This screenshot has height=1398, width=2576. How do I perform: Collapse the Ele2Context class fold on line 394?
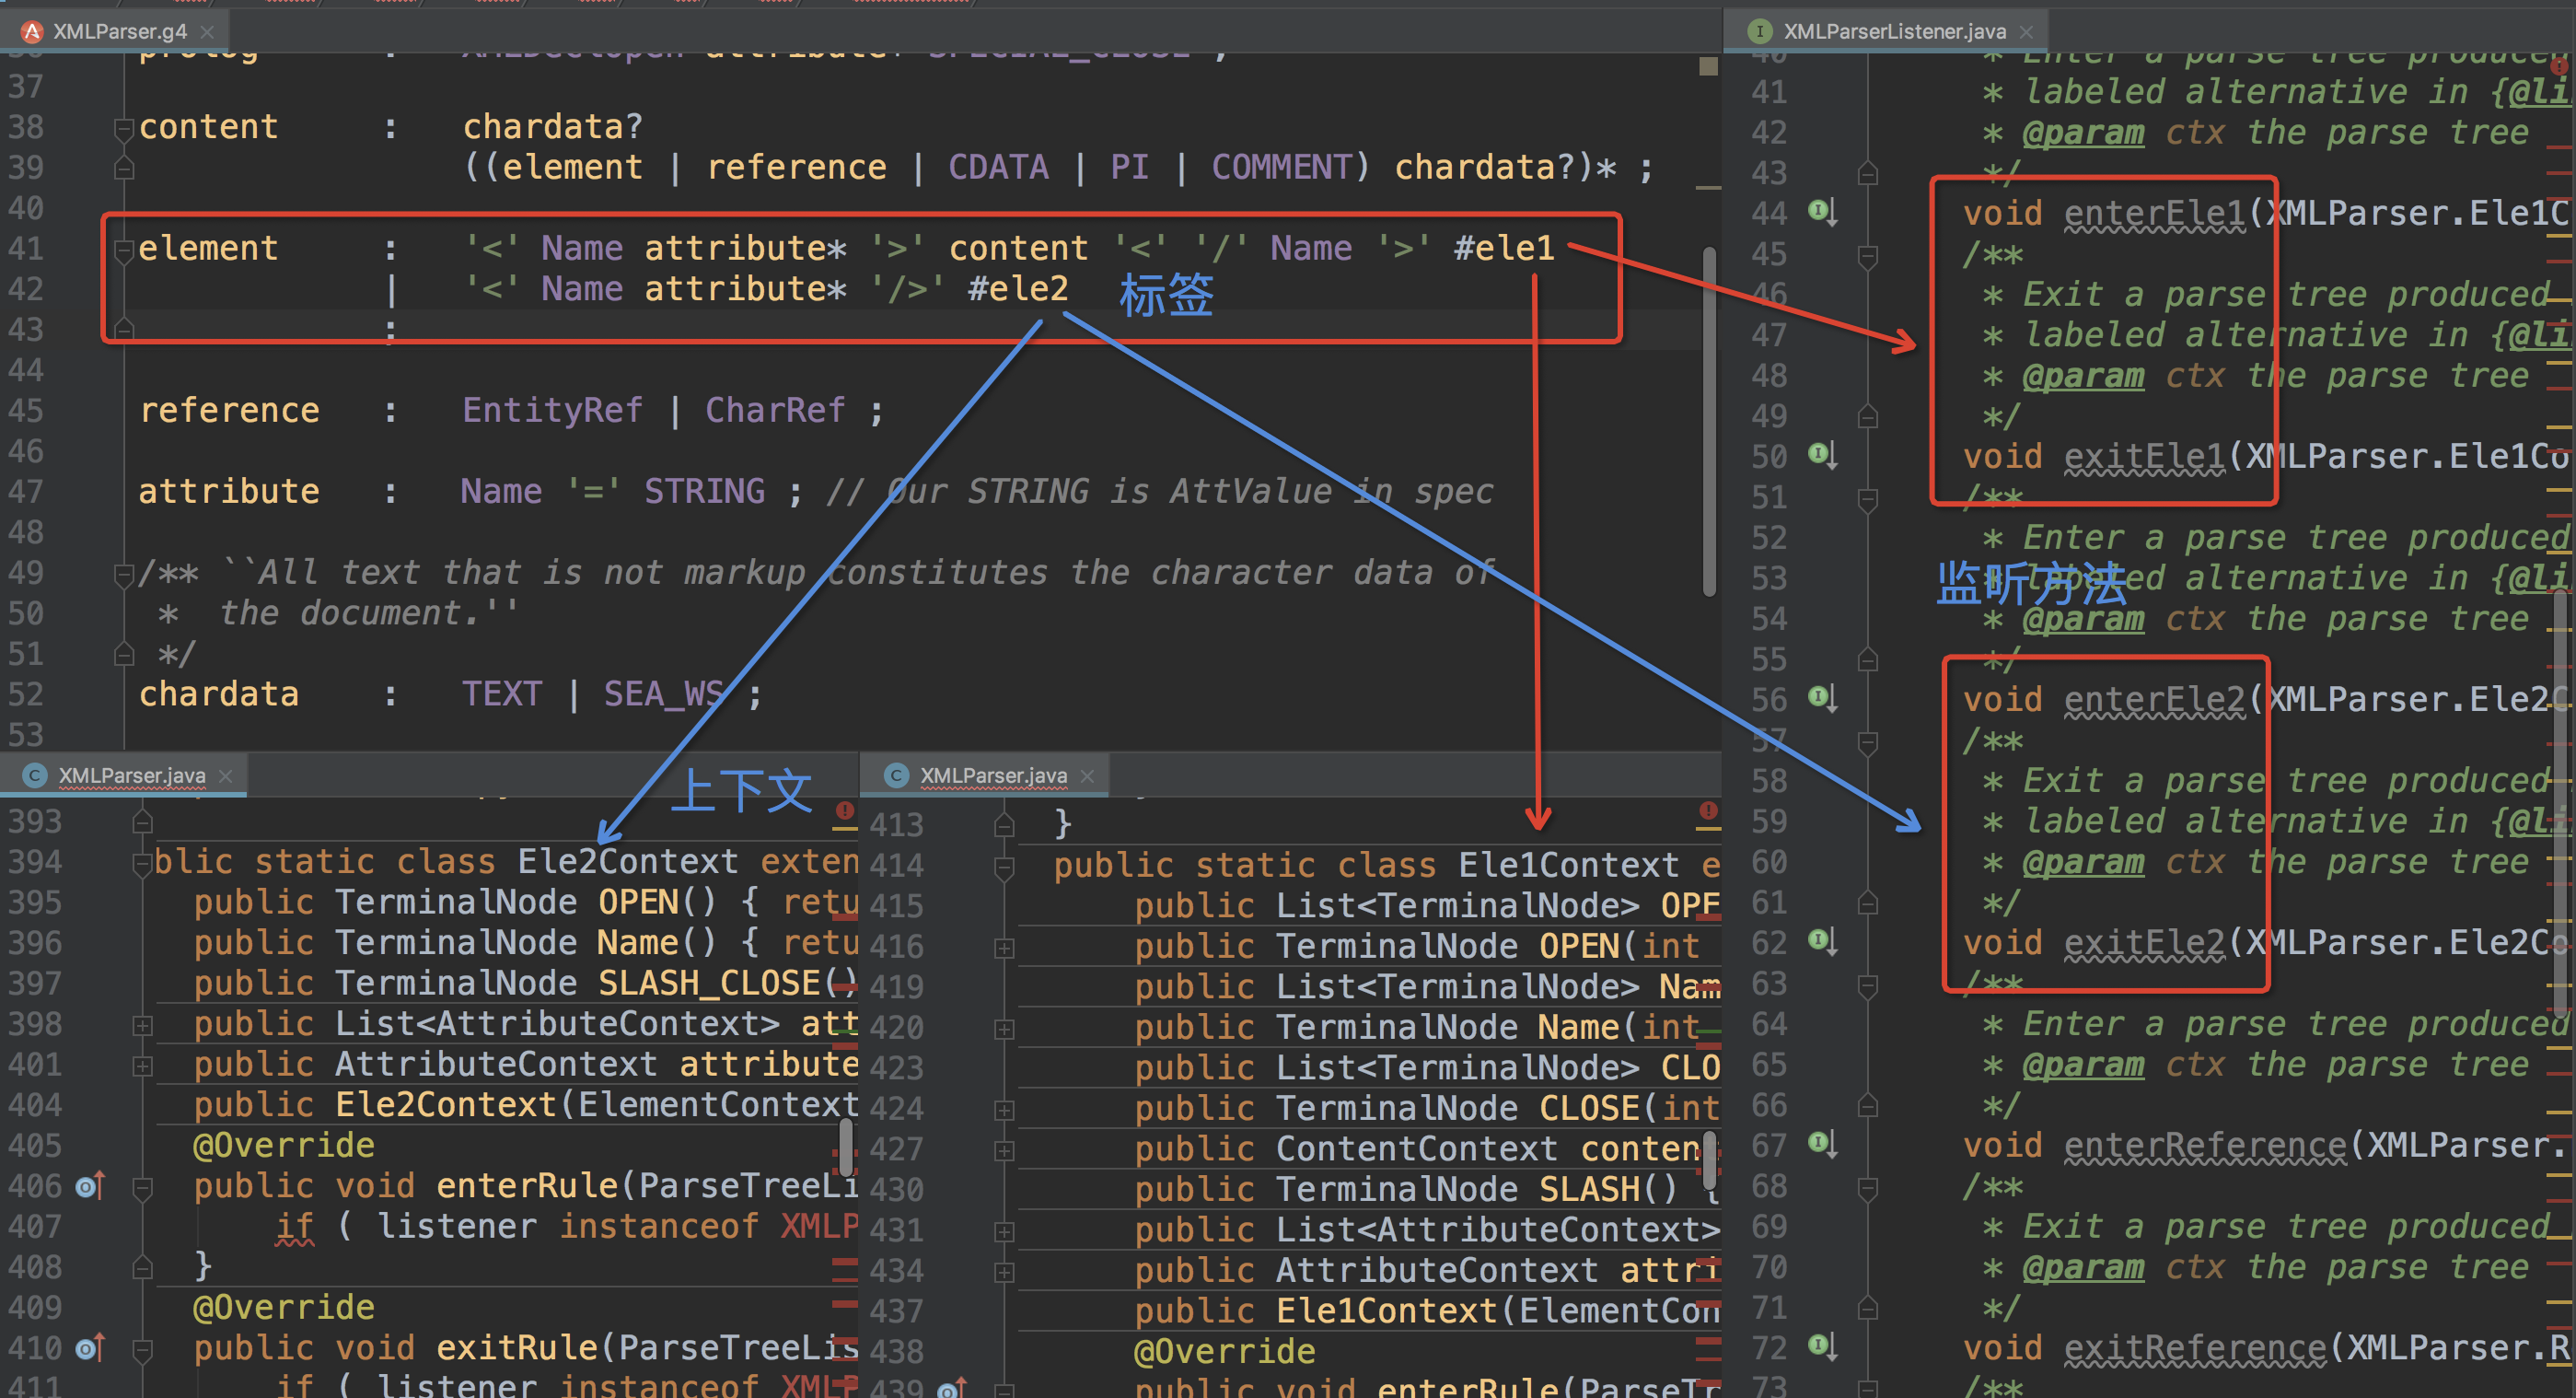point(142,863)
